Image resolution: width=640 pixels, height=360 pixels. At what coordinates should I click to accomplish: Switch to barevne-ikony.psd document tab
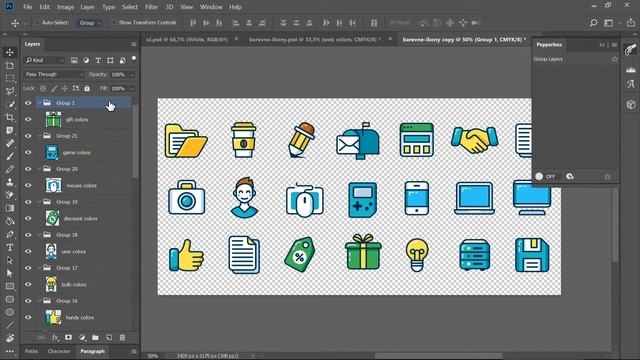[315, 40]
